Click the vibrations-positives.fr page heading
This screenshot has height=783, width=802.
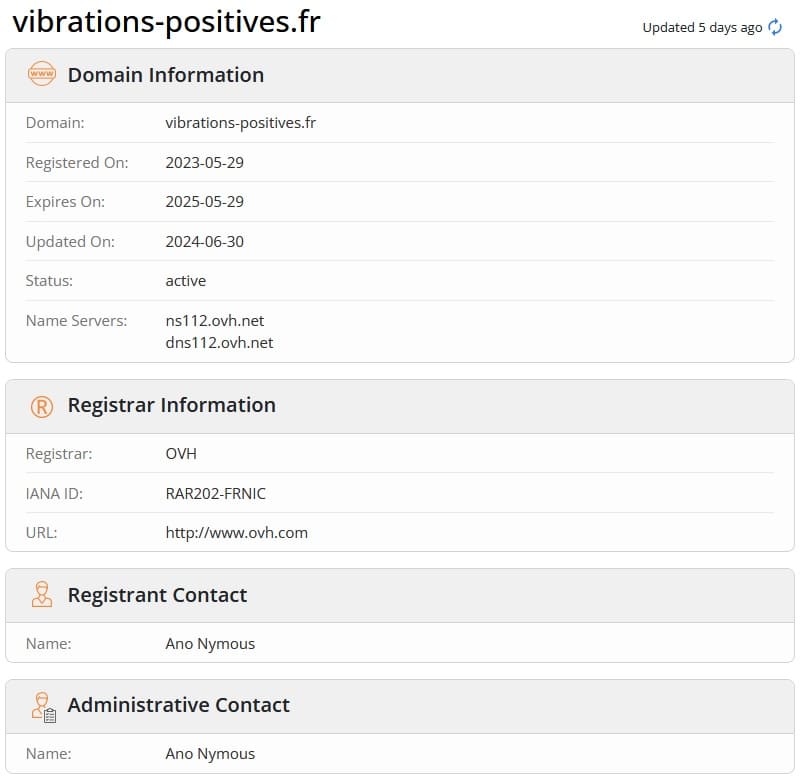coord(166,21)
